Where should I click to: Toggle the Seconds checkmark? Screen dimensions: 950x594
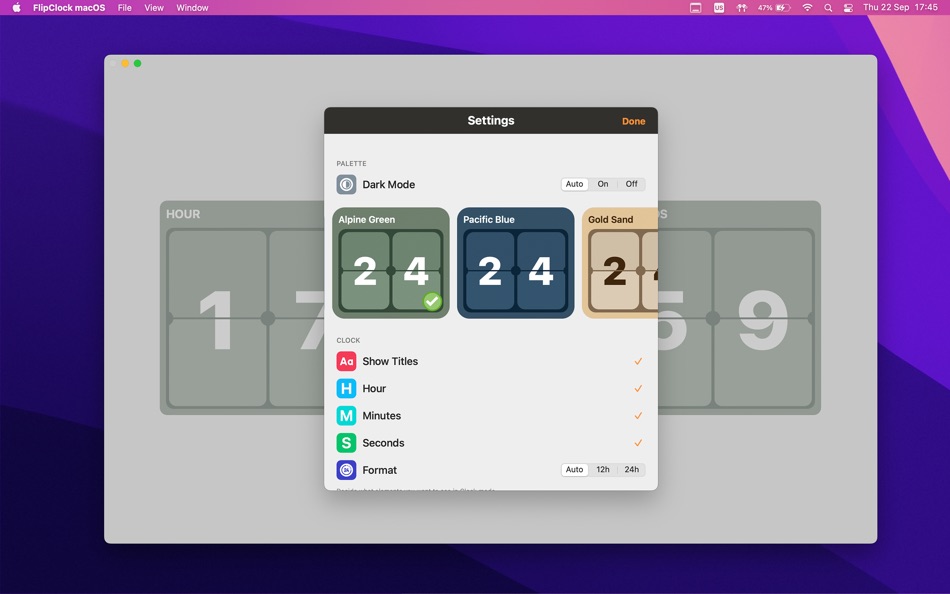[x=638, y=443]
